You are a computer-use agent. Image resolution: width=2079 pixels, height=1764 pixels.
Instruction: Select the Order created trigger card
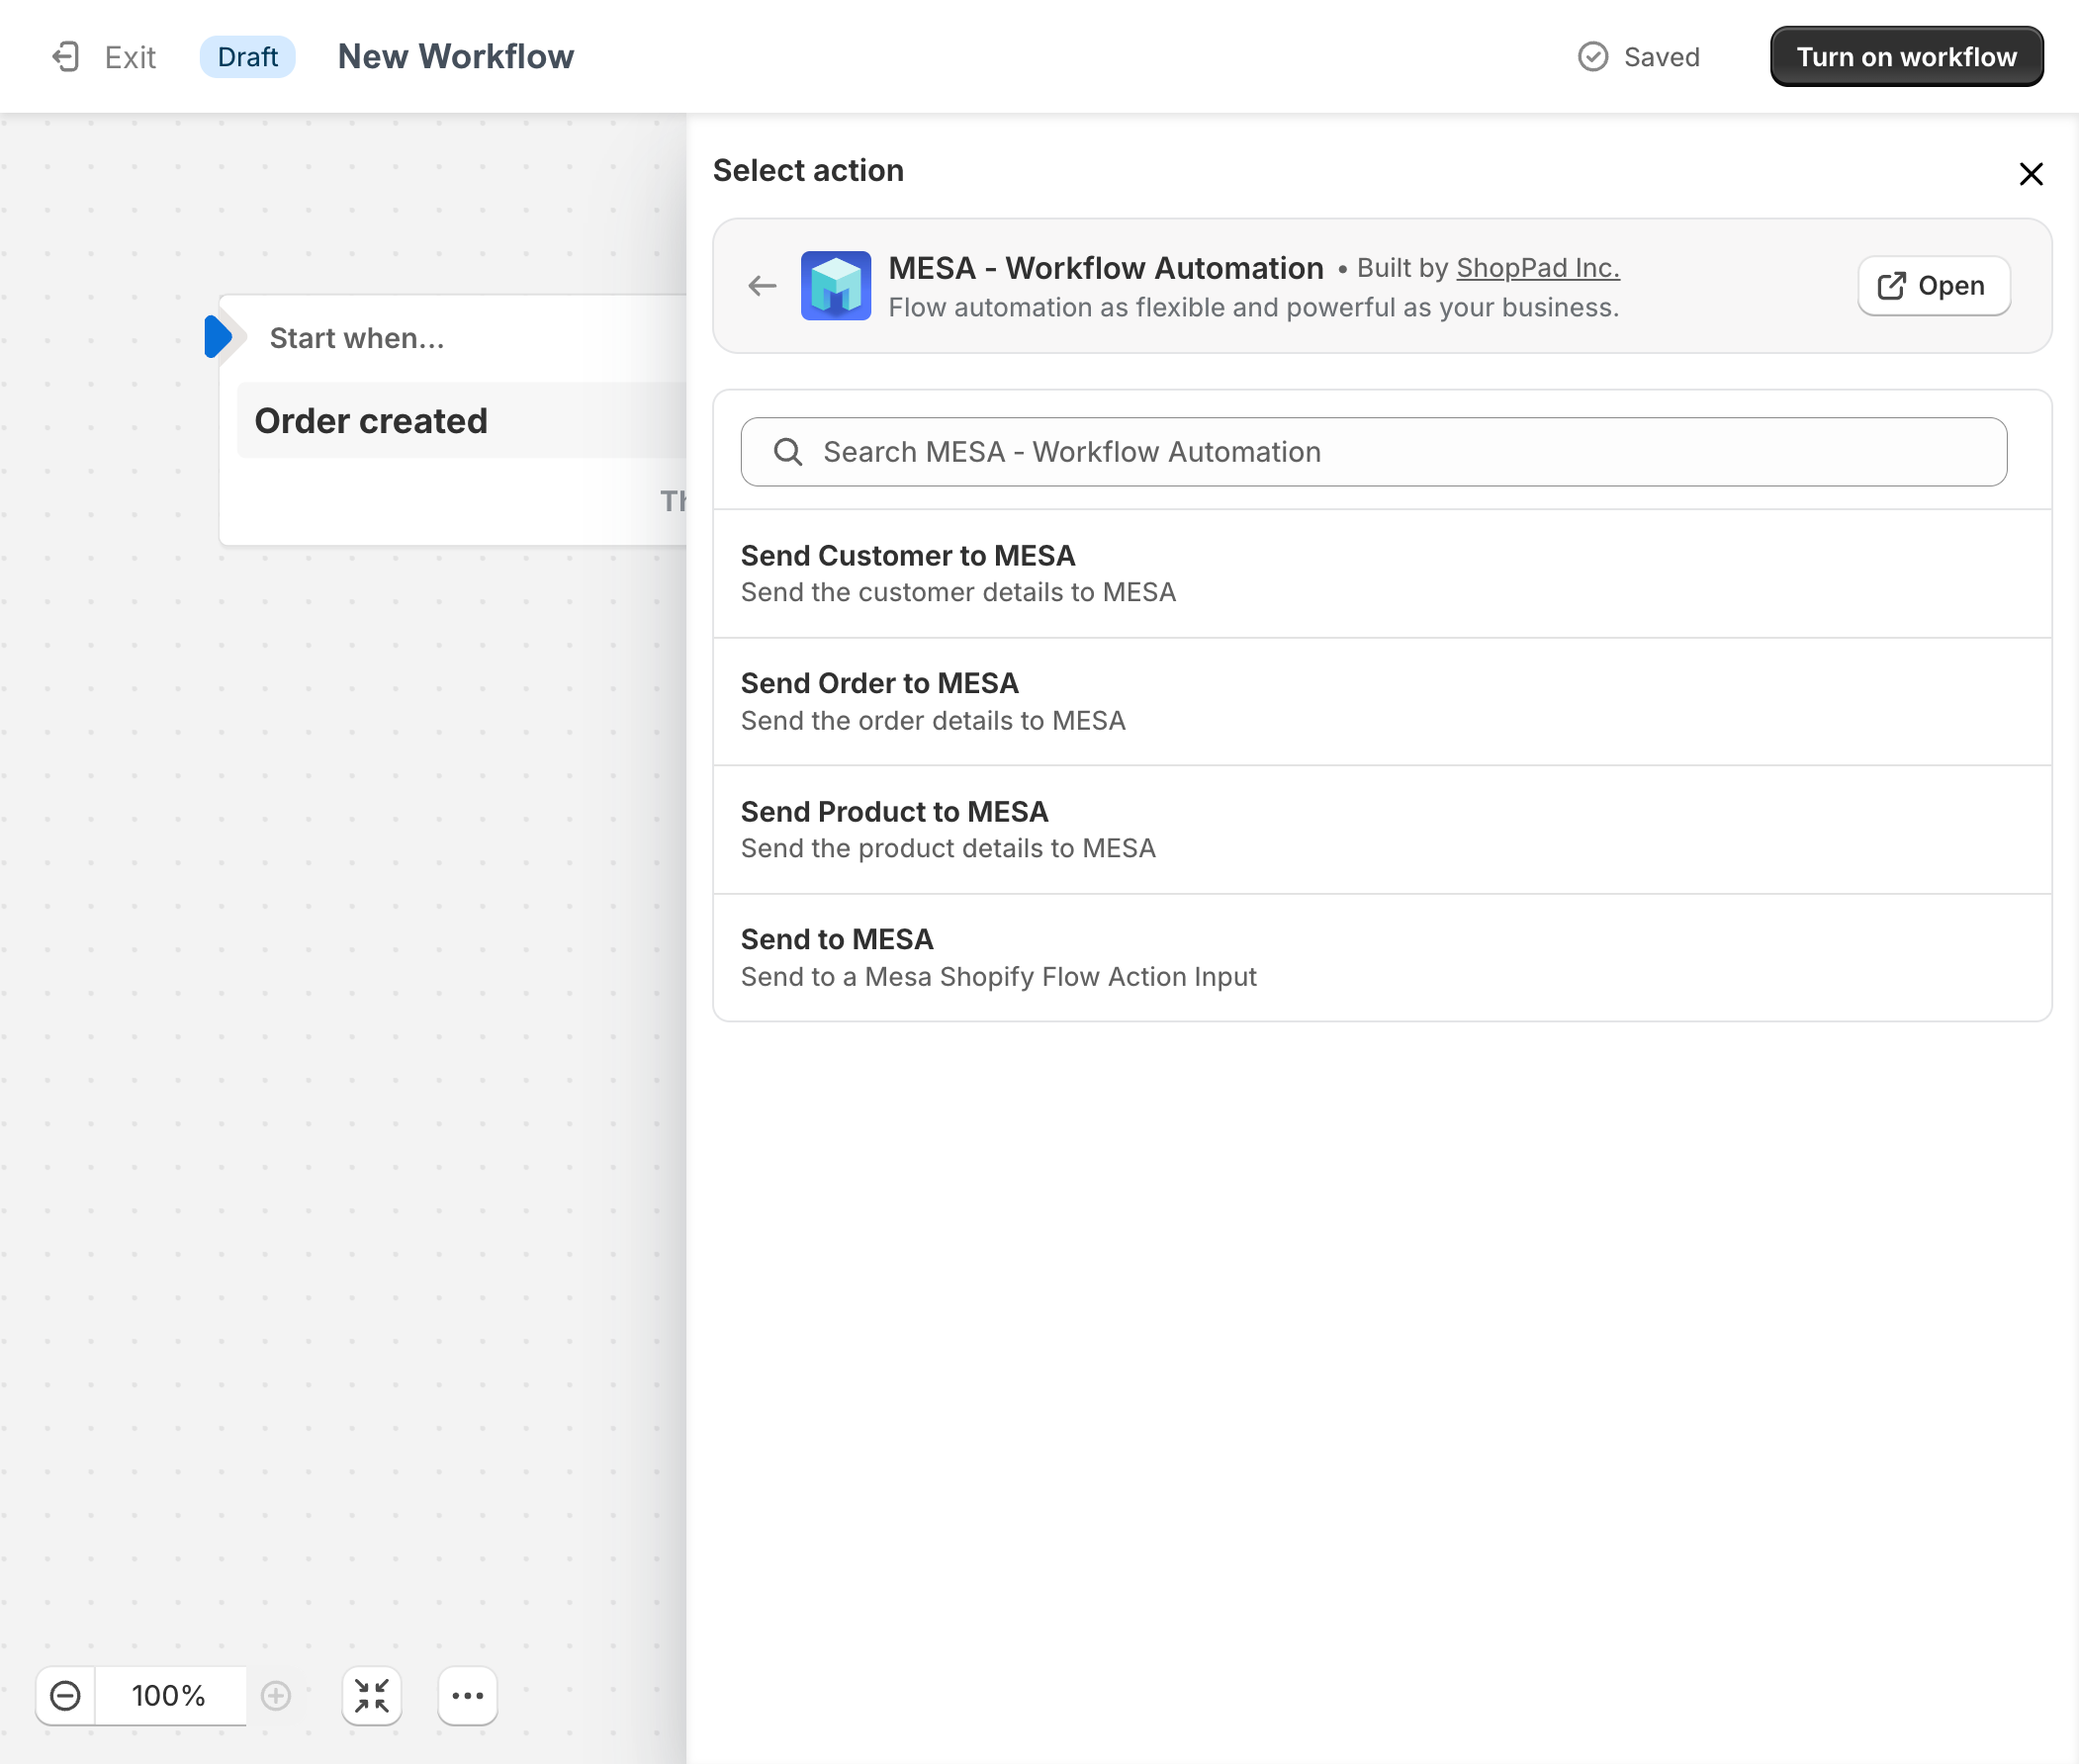461,421
